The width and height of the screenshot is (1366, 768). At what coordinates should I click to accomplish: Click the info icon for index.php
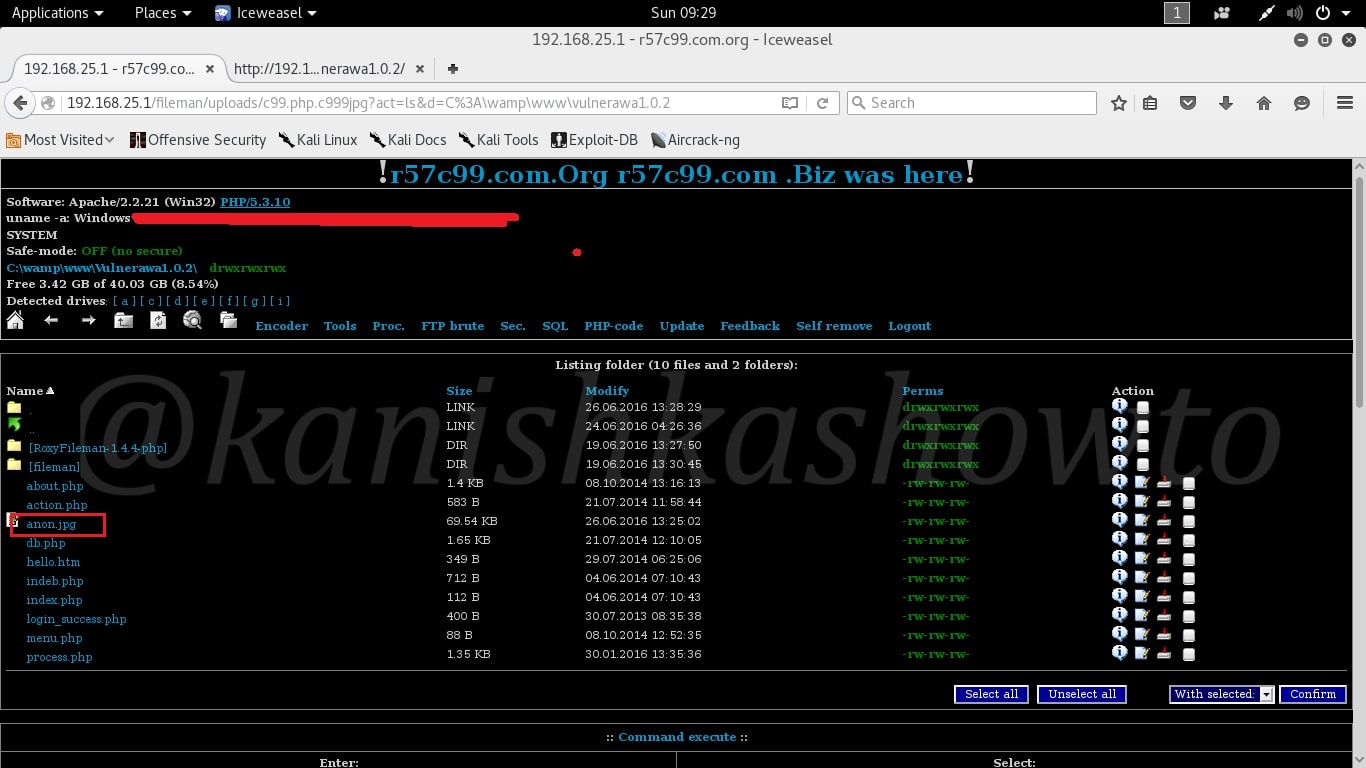(1119, 596)
